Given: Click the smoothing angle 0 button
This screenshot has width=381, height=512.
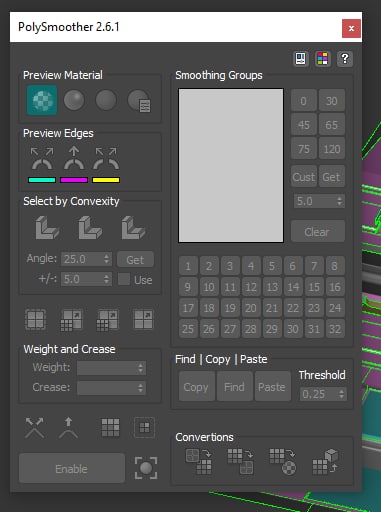Looking at the screenshot, I should pyautogui.click(x=304, y=101).
